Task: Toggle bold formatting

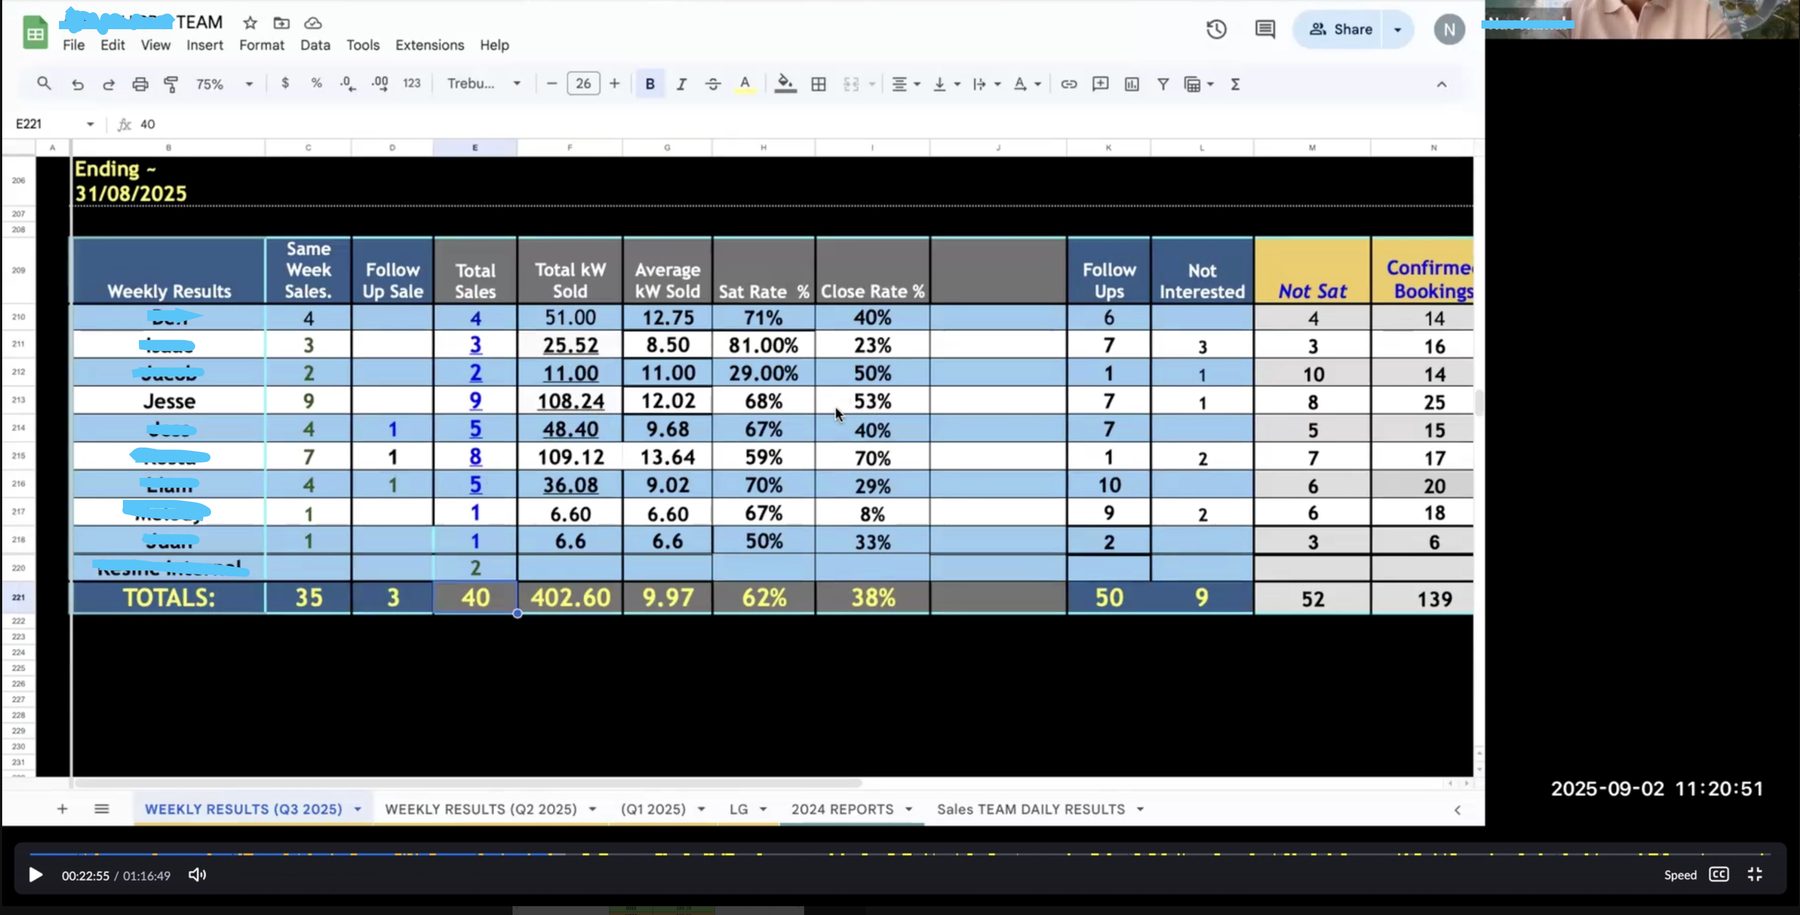Action: point(650,84)
